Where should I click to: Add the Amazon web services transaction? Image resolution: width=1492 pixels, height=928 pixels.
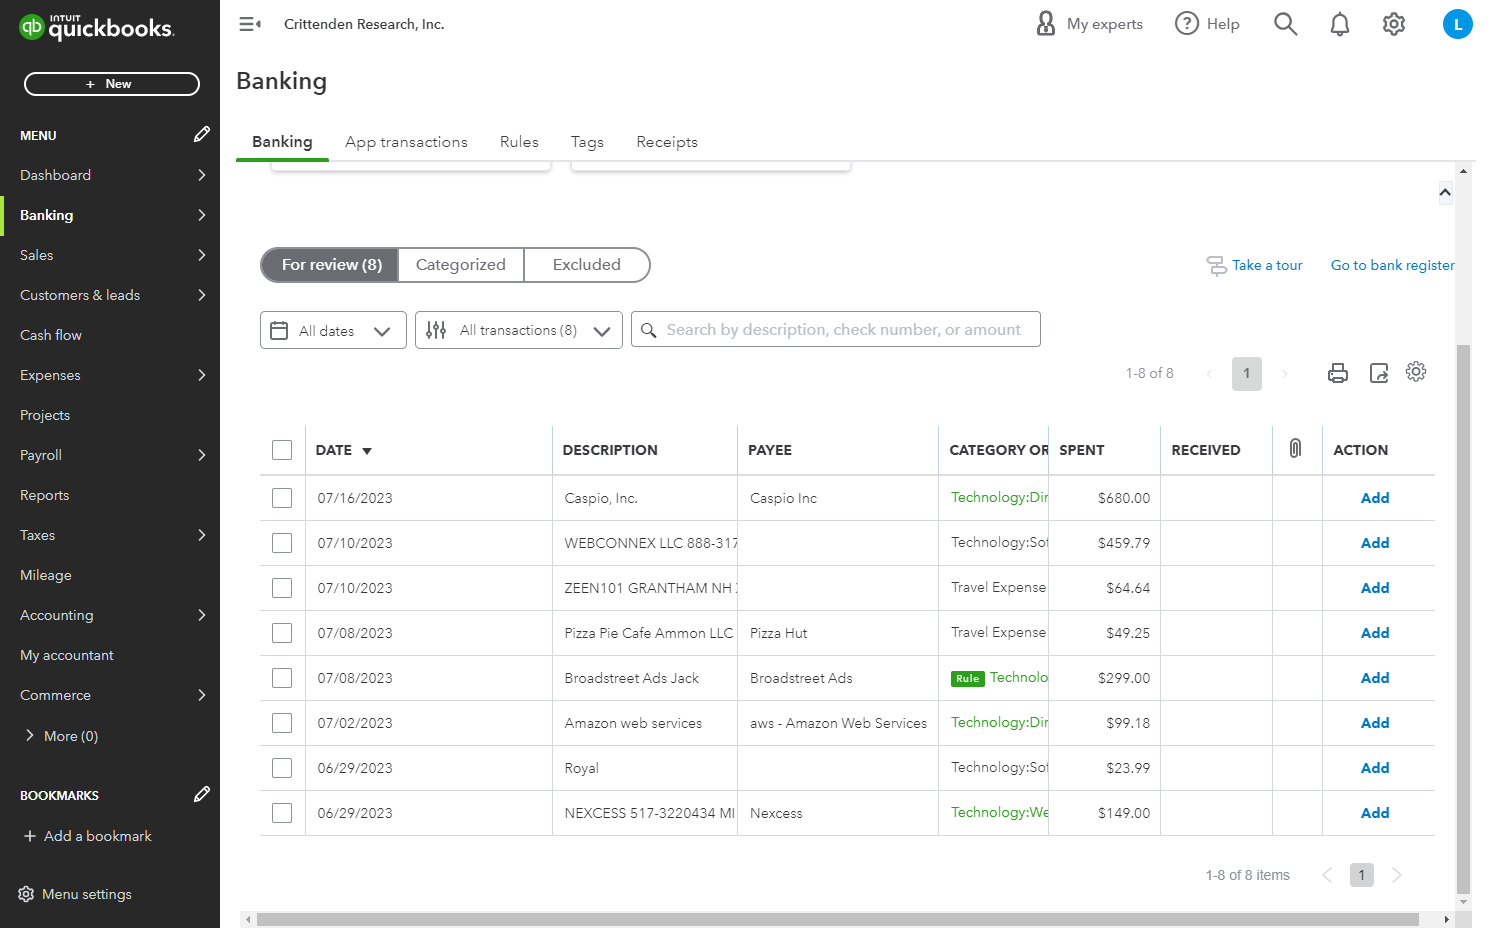point(1375,723)
